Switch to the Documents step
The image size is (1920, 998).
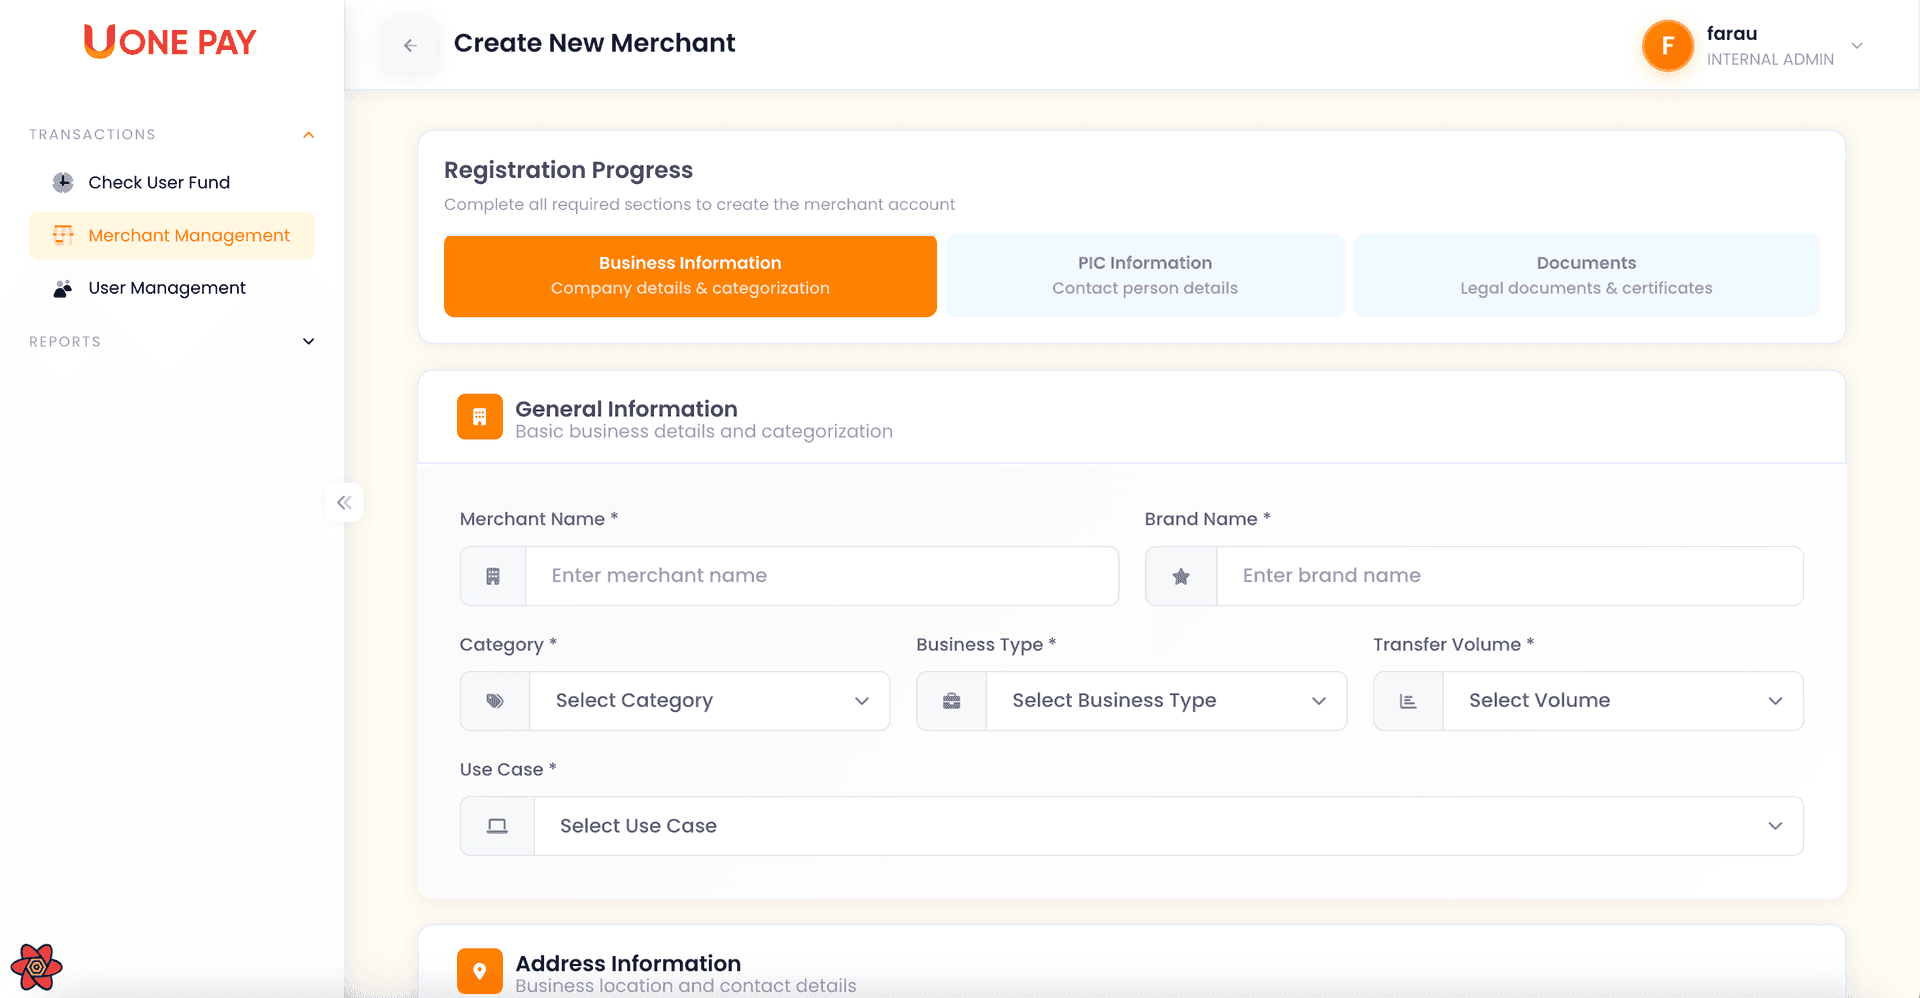(x=1585, y=275)
